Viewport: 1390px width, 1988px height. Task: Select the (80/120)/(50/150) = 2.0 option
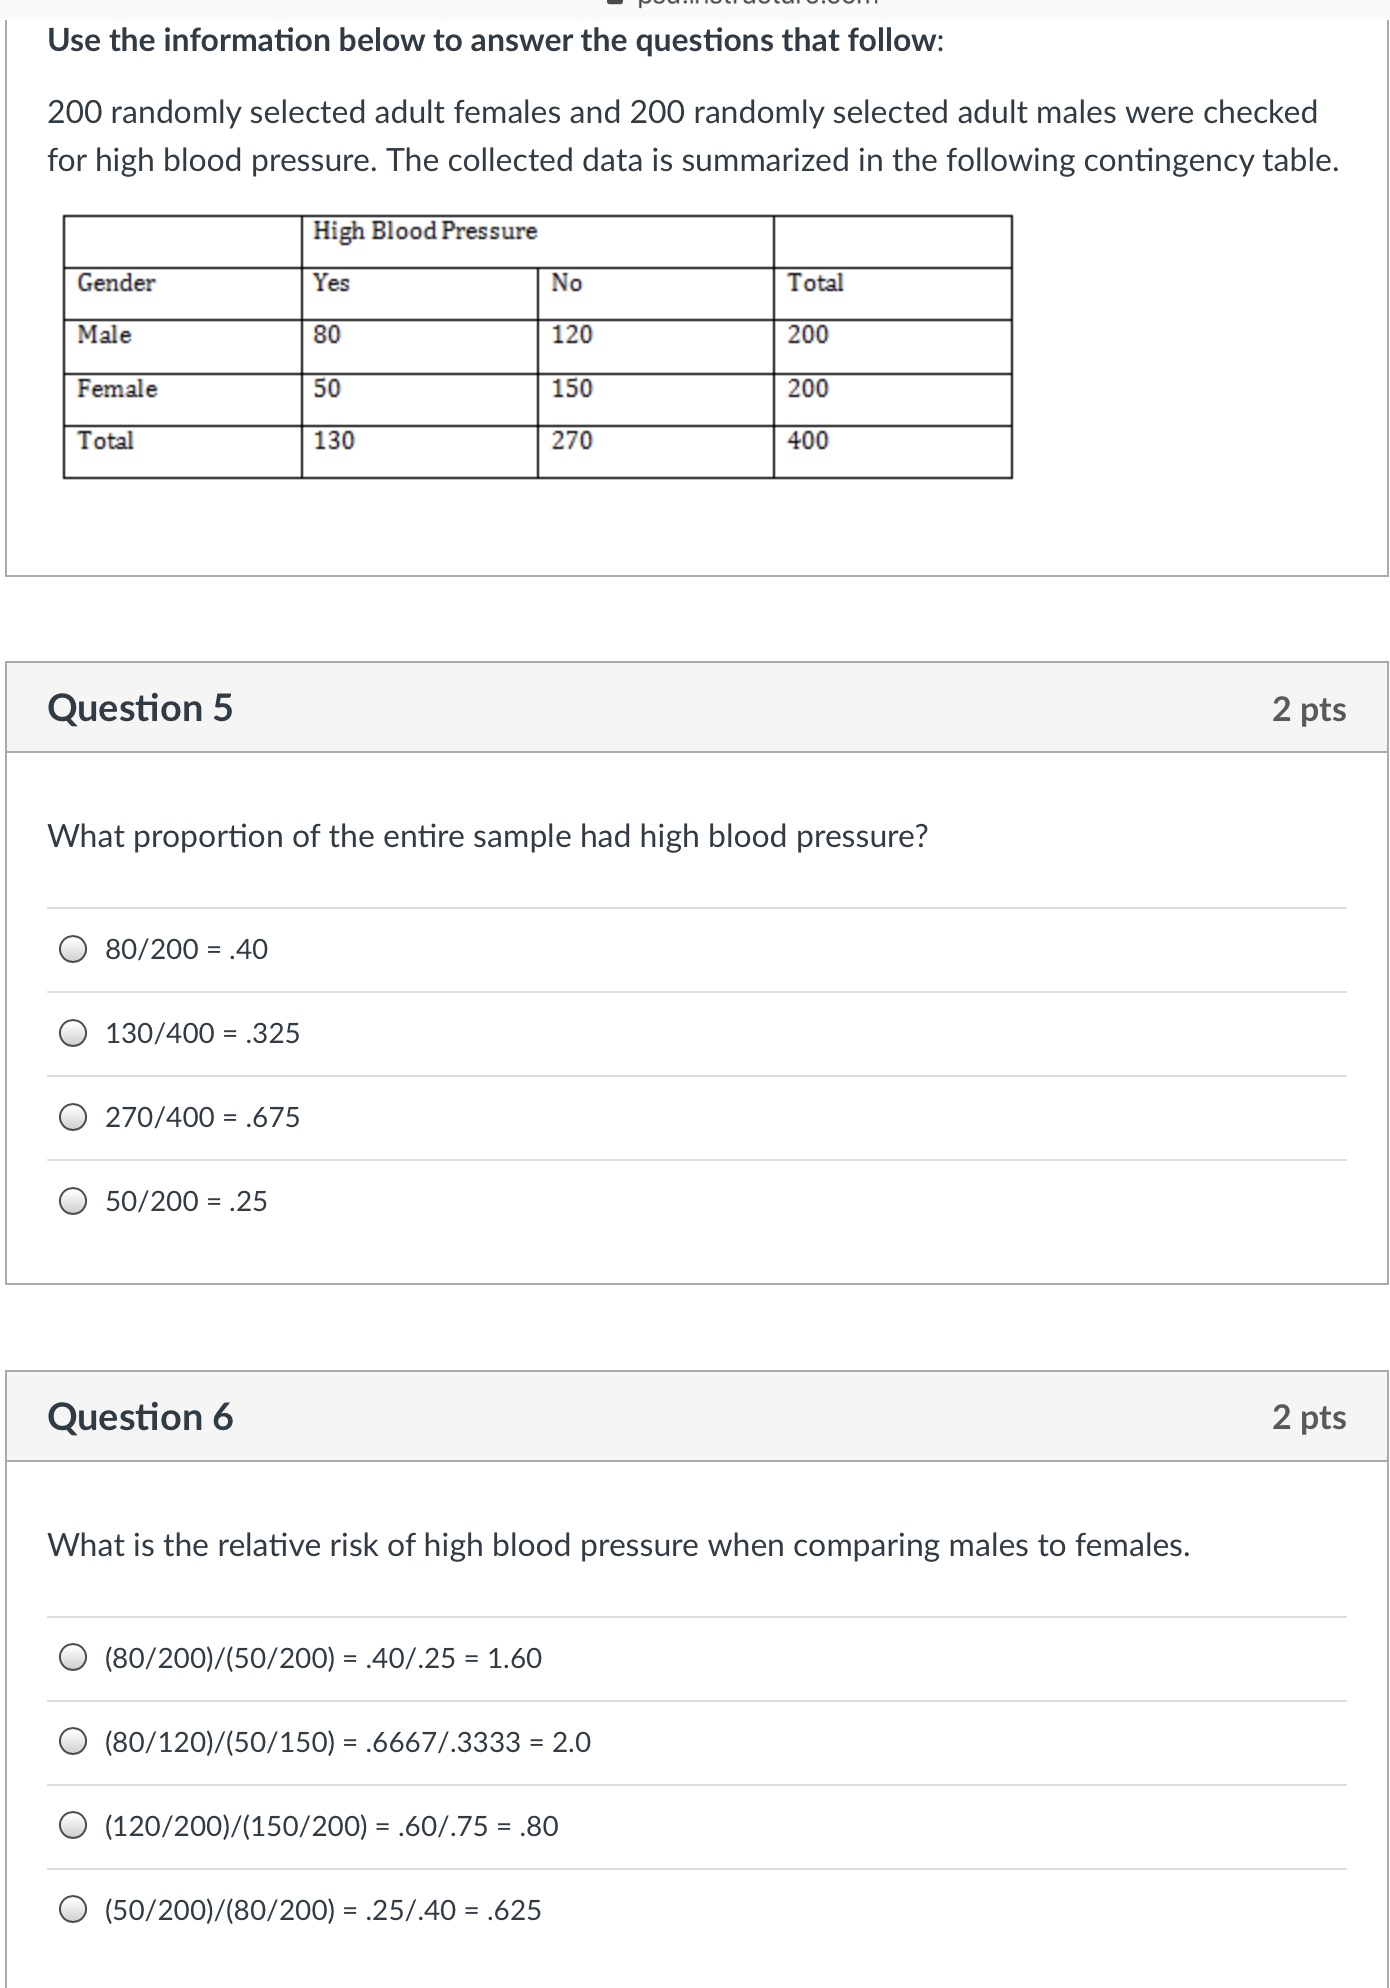[73, 1742]
